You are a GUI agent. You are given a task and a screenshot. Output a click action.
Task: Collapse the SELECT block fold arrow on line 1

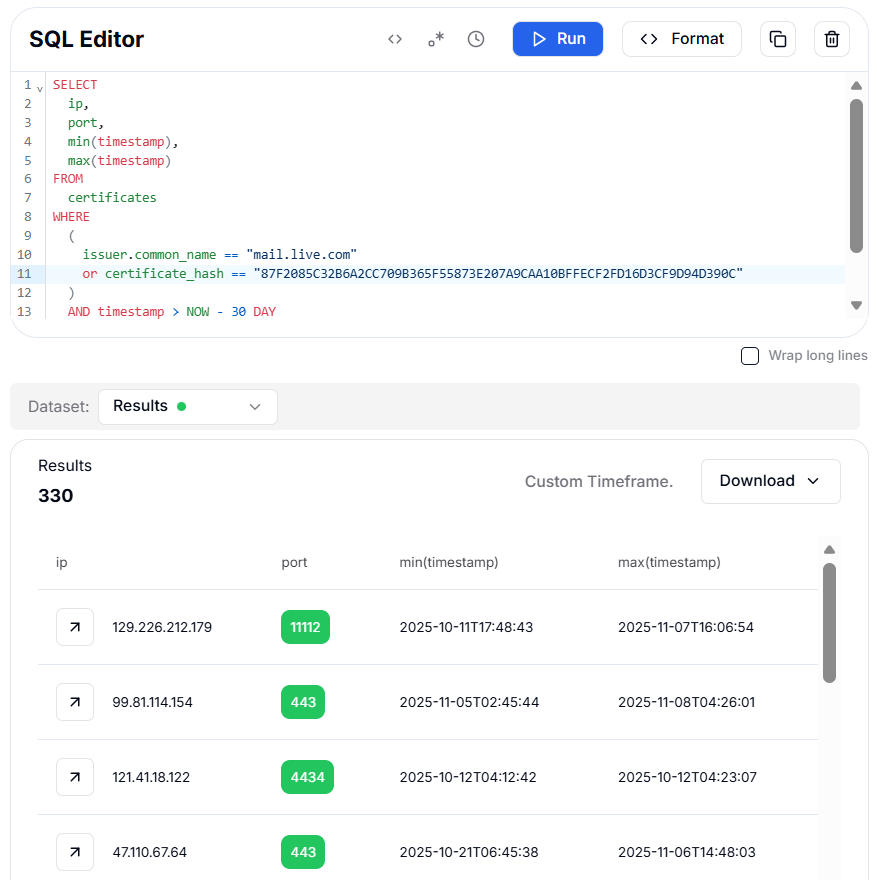pyautogui.click(x=40, y=88)
